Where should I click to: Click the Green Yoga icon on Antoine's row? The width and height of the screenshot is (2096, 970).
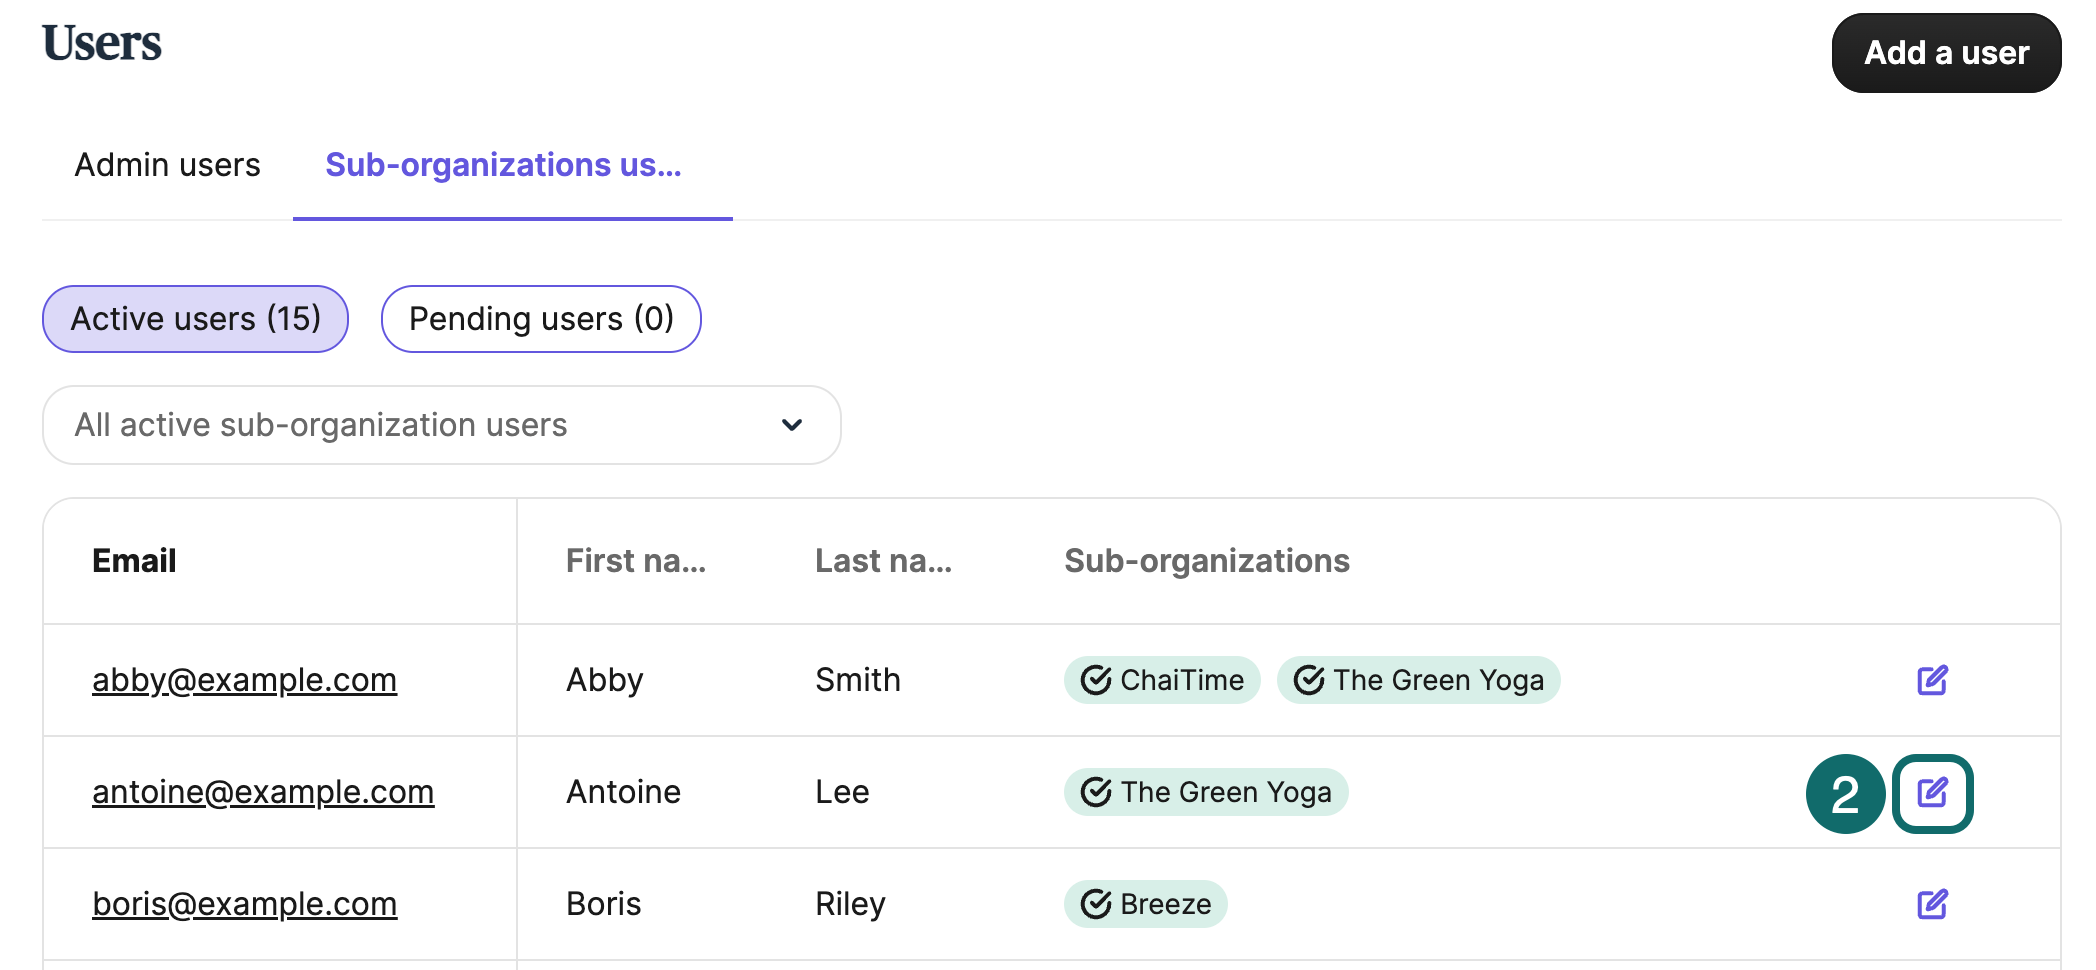point(1096,792)
